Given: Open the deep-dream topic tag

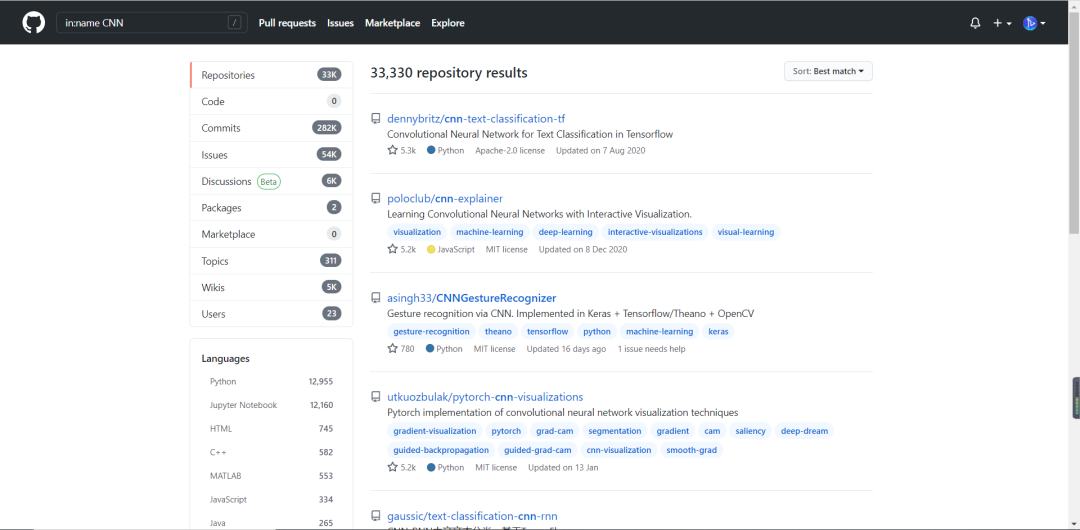Looking at the screenshot, I should click(804, 431).
